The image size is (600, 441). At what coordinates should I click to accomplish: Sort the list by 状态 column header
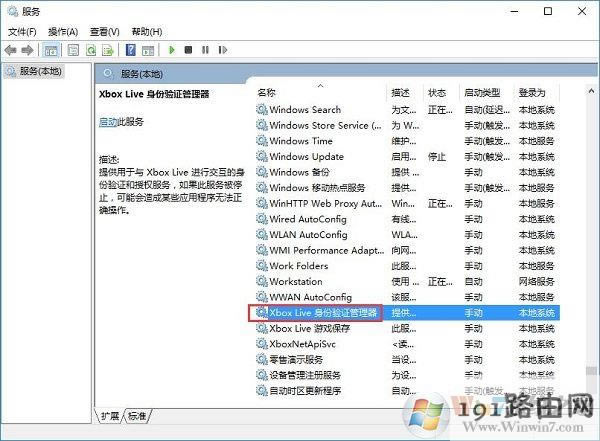(x=437, y=93)
